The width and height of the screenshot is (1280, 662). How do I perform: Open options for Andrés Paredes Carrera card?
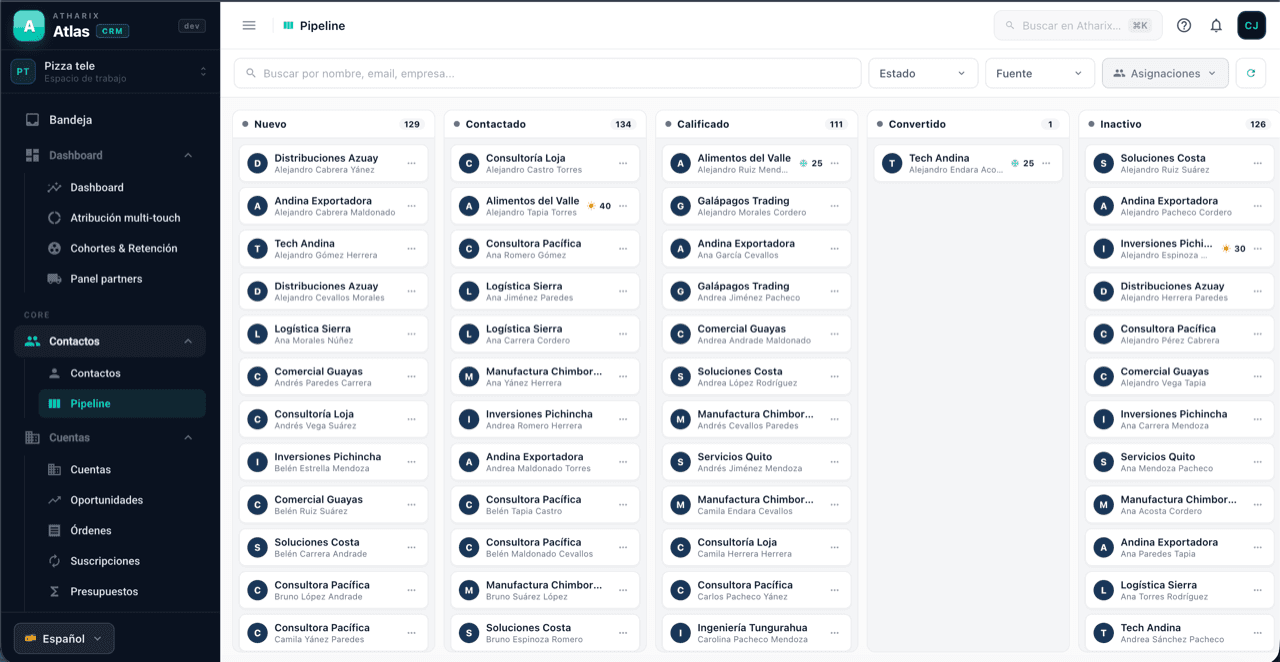[412, 377]
